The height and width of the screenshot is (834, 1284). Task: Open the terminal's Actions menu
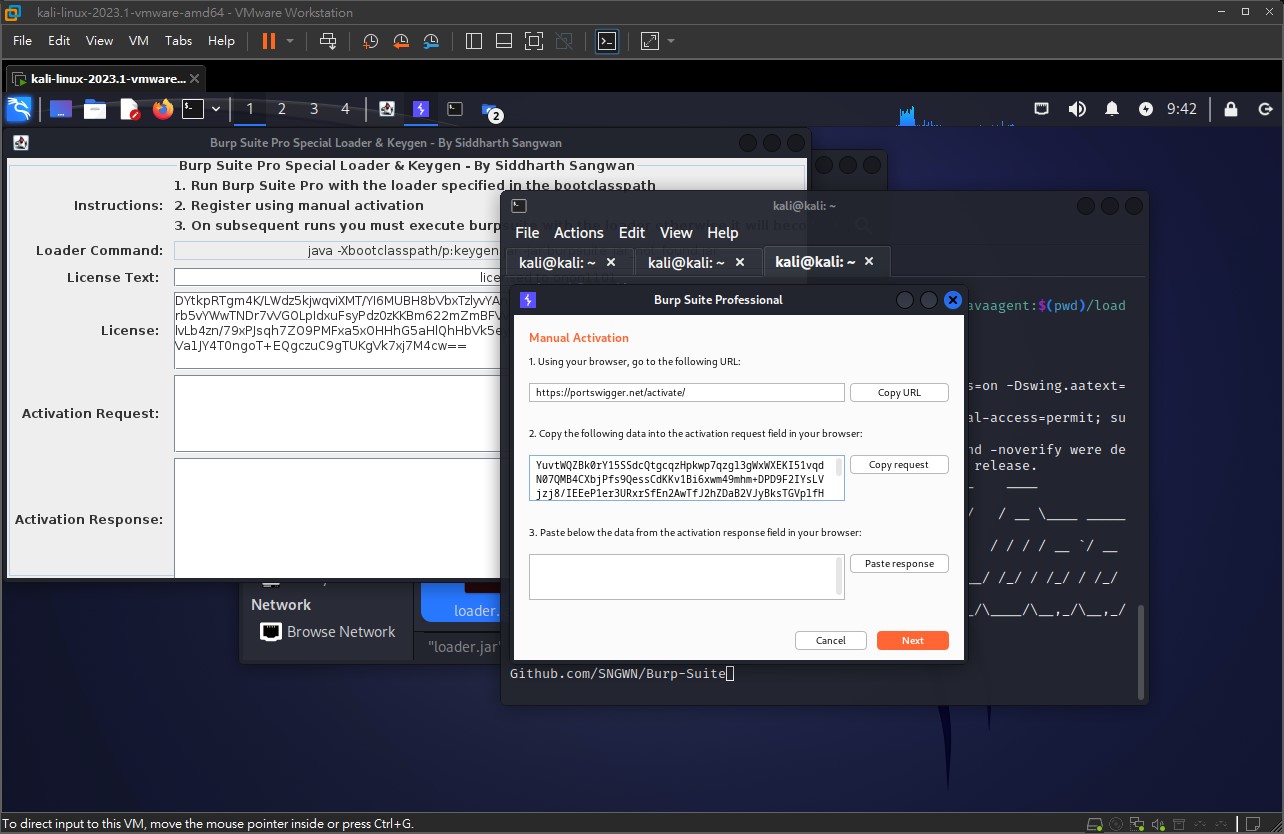coord(578,232)
